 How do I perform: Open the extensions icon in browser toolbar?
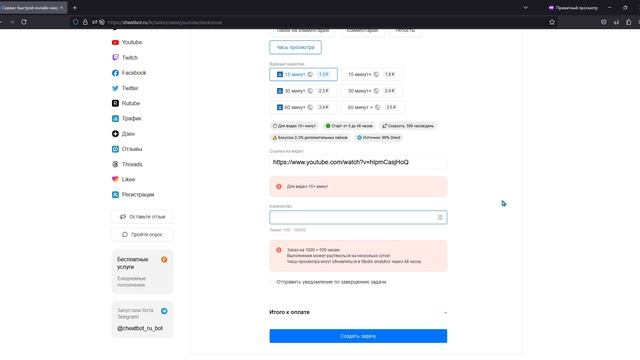629,22
